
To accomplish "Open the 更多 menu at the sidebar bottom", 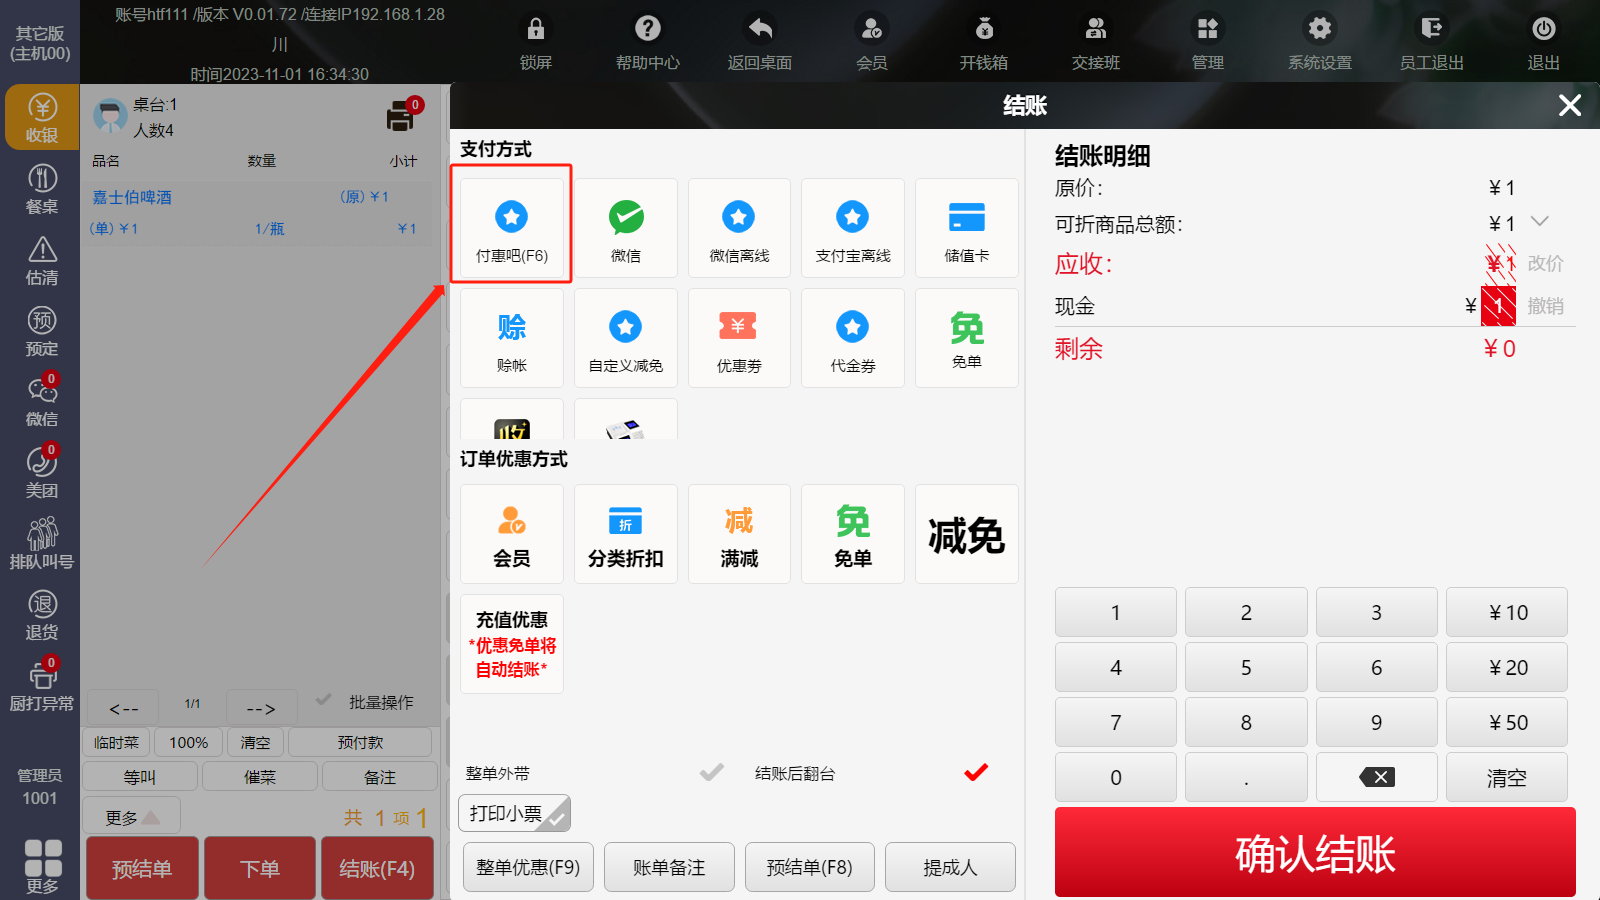I will pyautogui.click(x=42, y=865).
